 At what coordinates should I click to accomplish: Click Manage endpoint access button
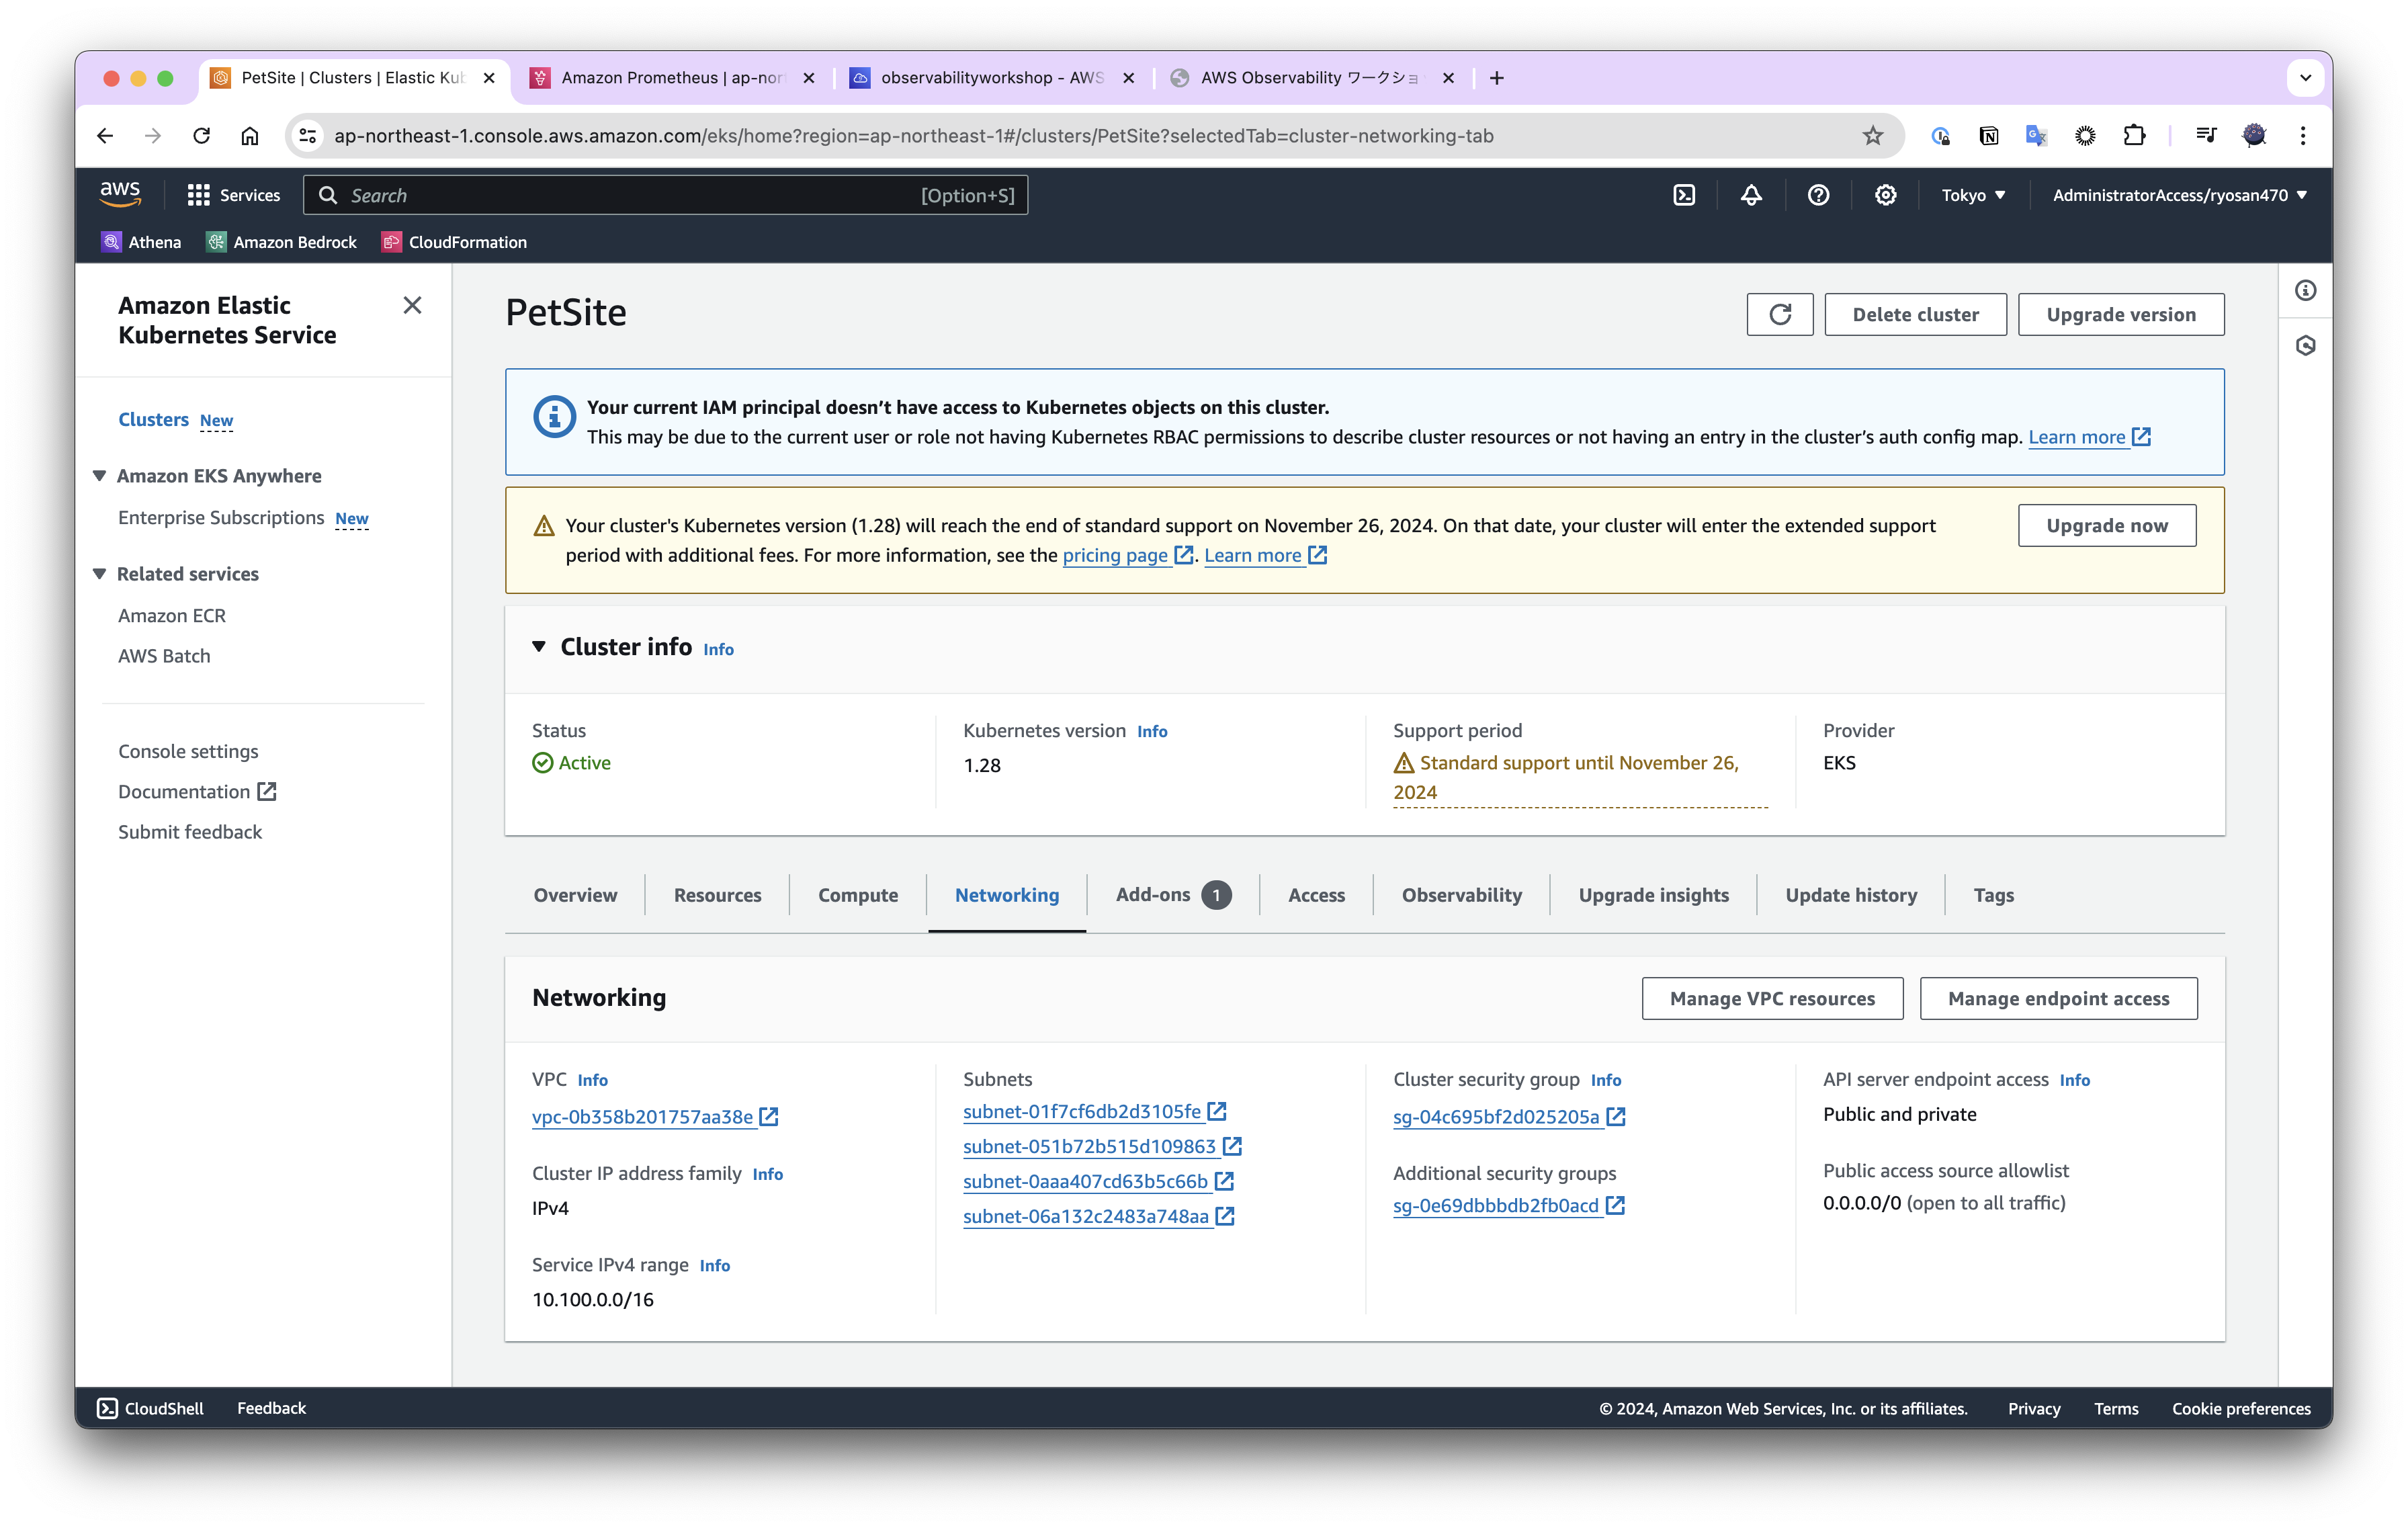(x=2058, y=998)
